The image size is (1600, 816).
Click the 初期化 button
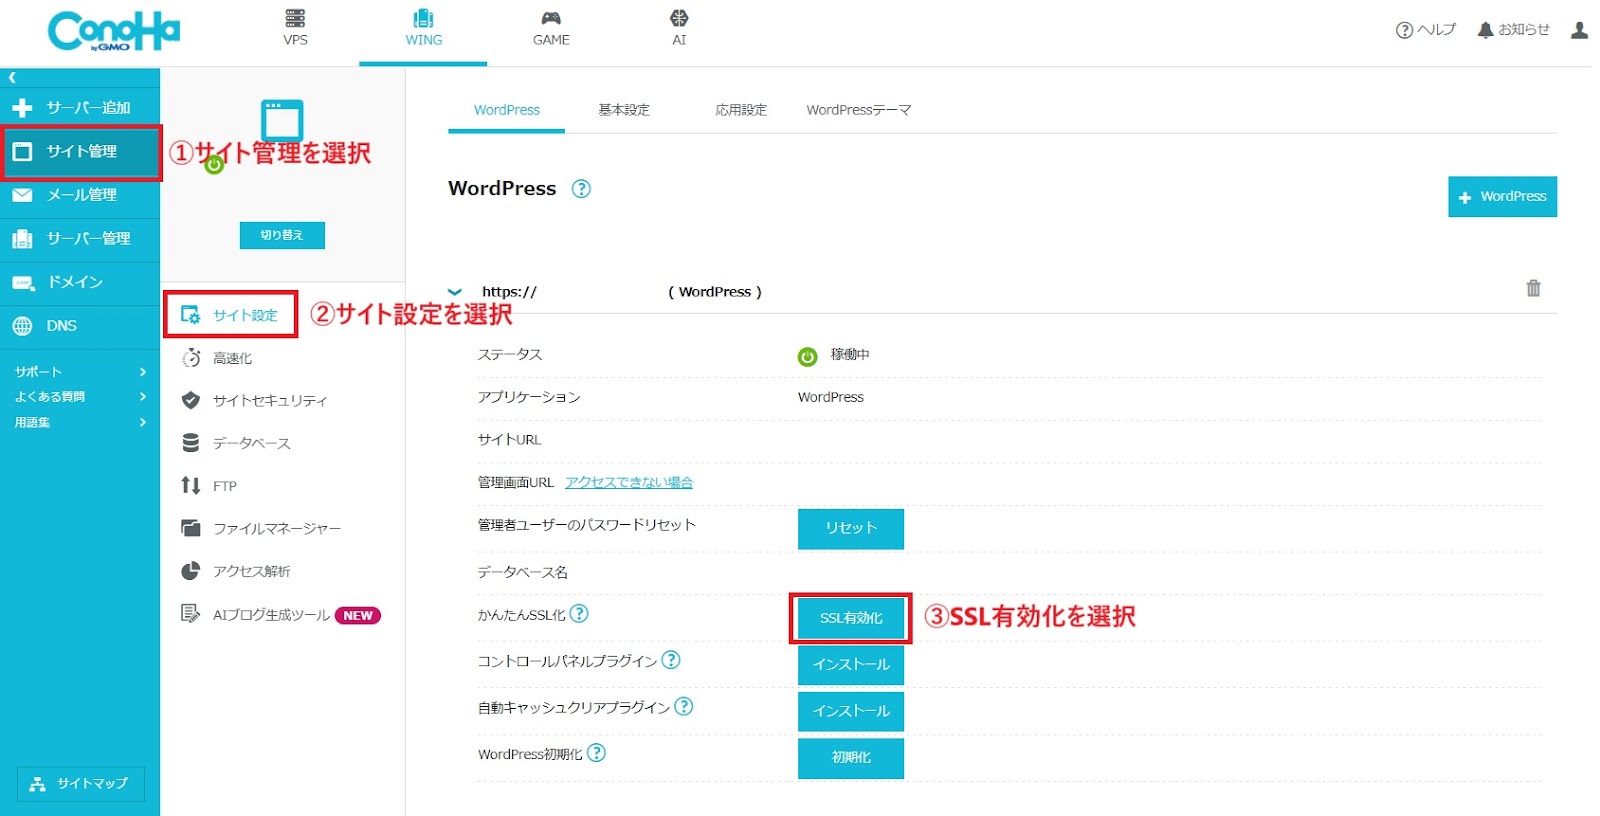[x=851, y=758]
